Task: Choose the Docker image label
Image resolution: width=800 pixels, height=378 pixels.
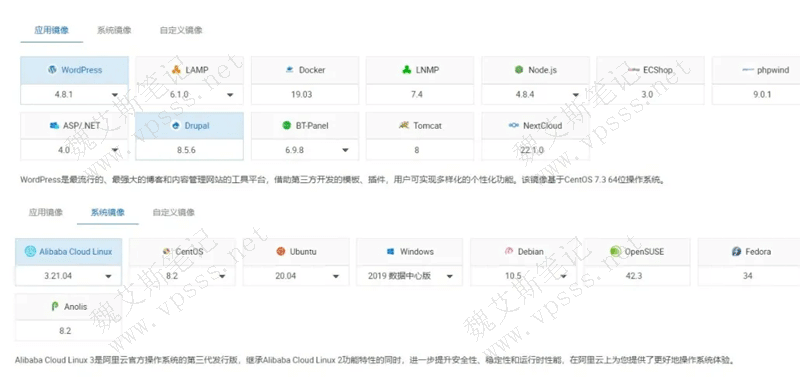Action: pos(312,70)
